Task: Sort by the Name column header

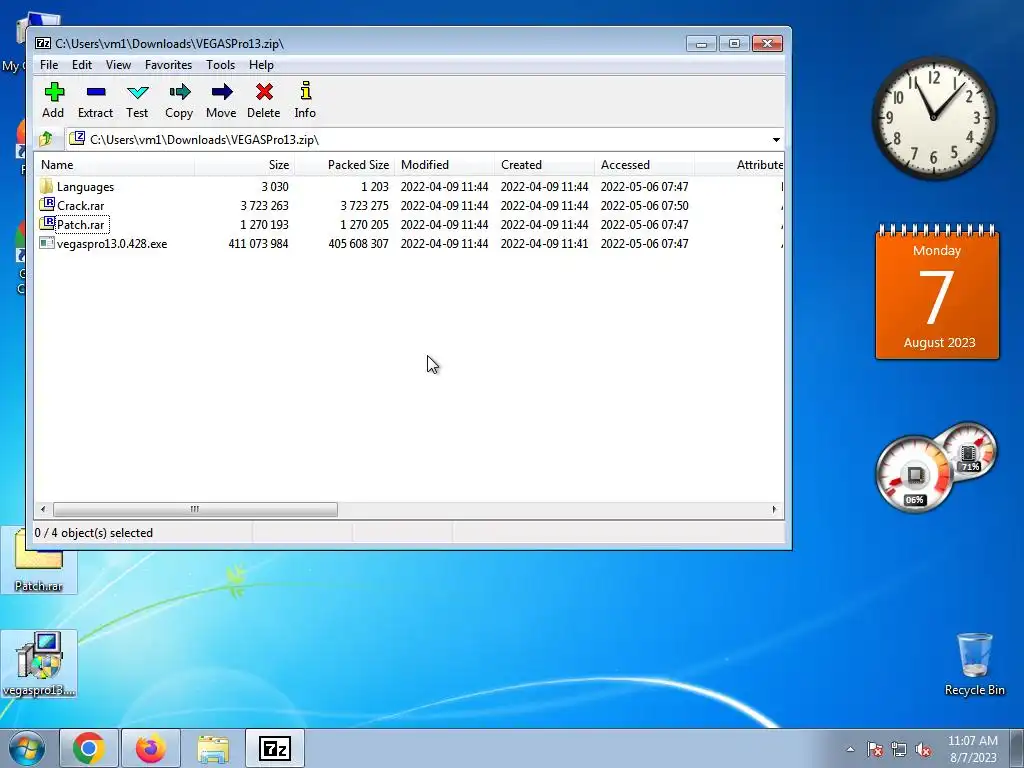Action: (x=115, y=165)
